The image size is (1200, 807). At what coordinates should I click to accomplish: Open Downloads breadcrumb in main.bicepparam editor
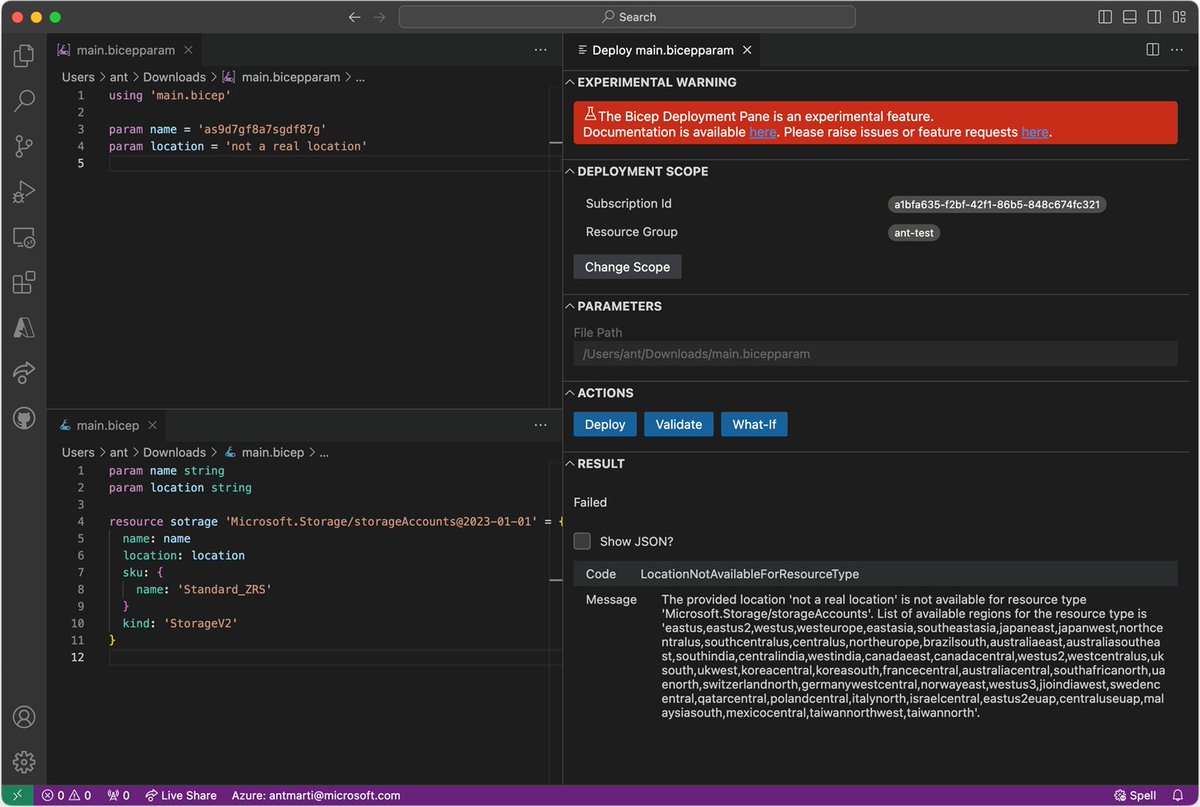[174, 77]
